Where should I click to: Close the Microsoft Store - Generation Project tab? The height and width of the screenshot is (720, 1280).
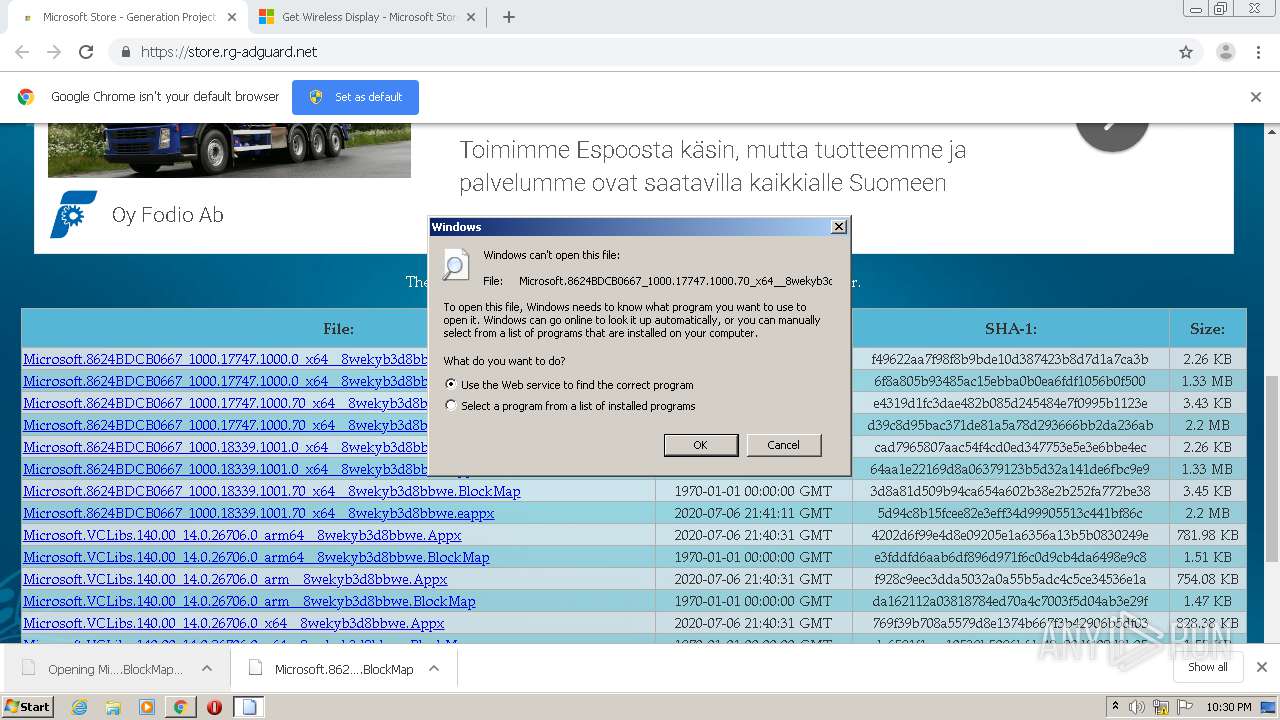click(x=232, y=17)
